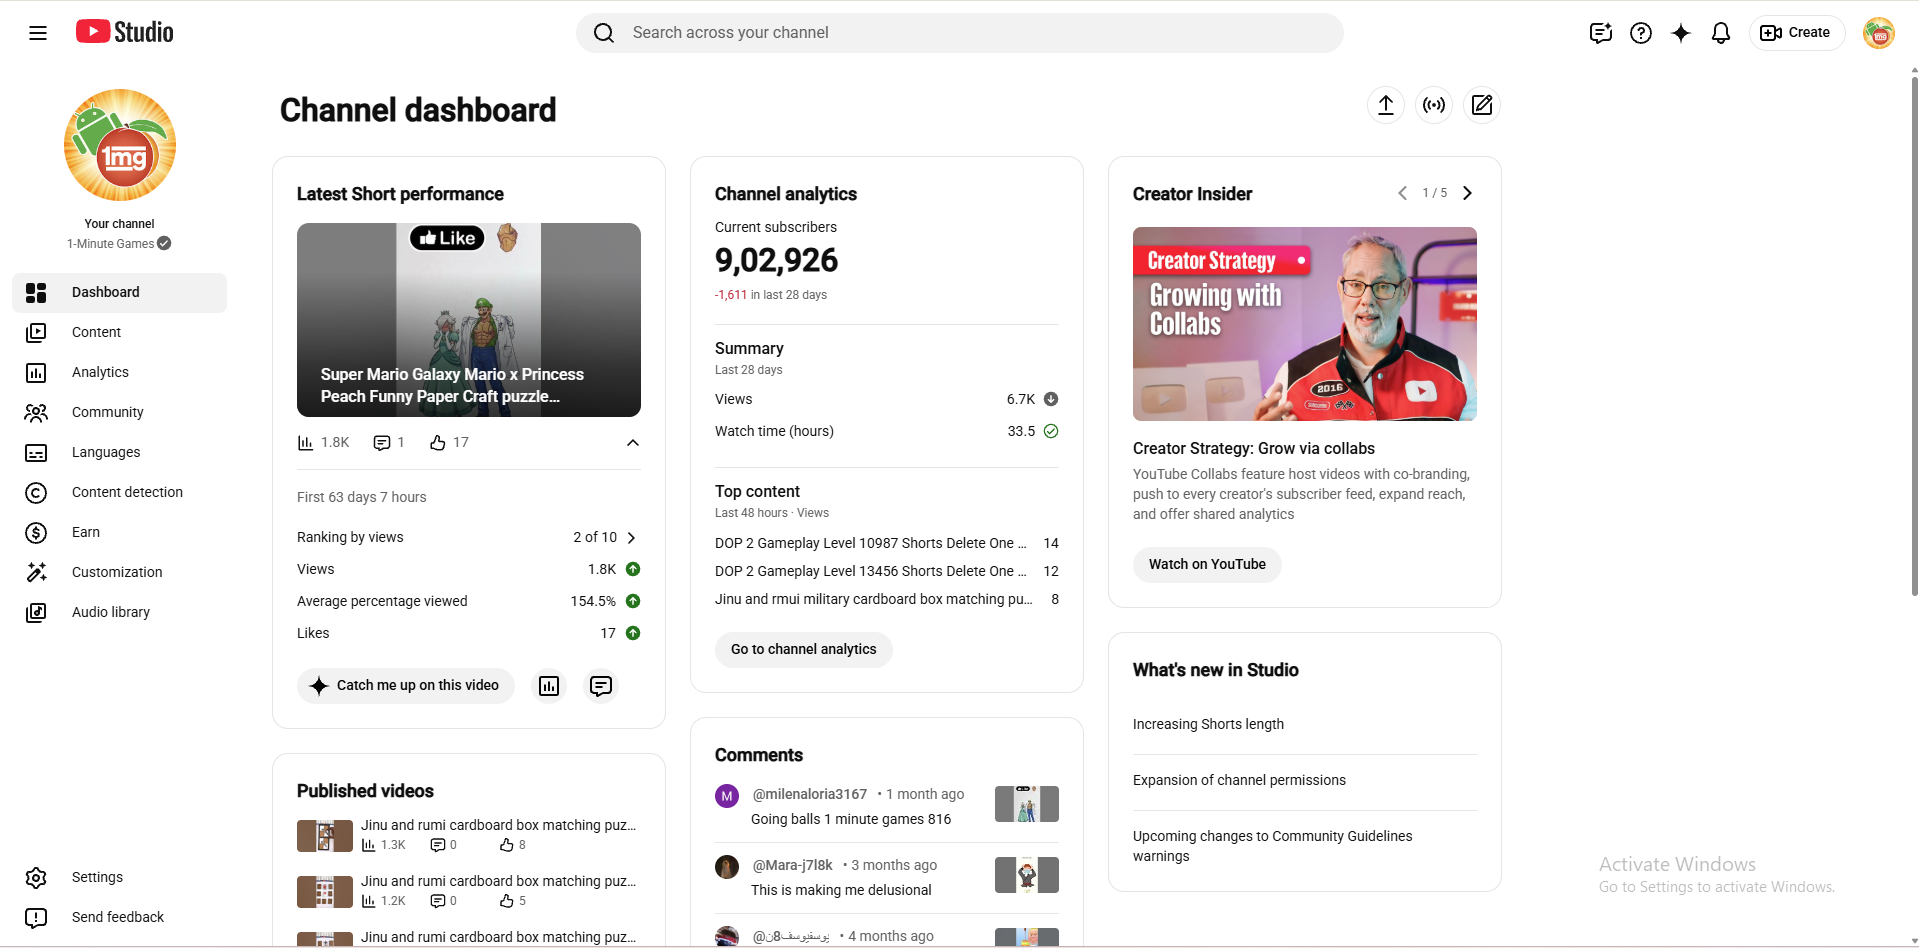
Task: Click the views bar chart icon showing 1.8K
Action: [306, 443]
